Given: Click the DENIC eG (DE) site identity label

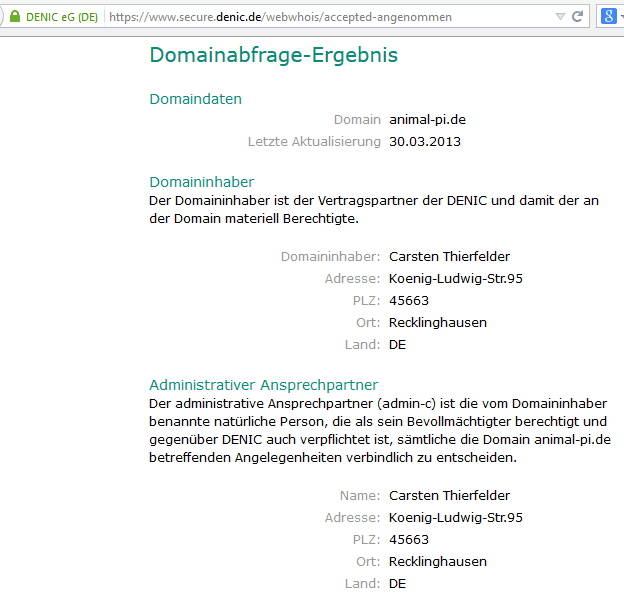Looking at the screenshot, I should click(x=62, y=17).
